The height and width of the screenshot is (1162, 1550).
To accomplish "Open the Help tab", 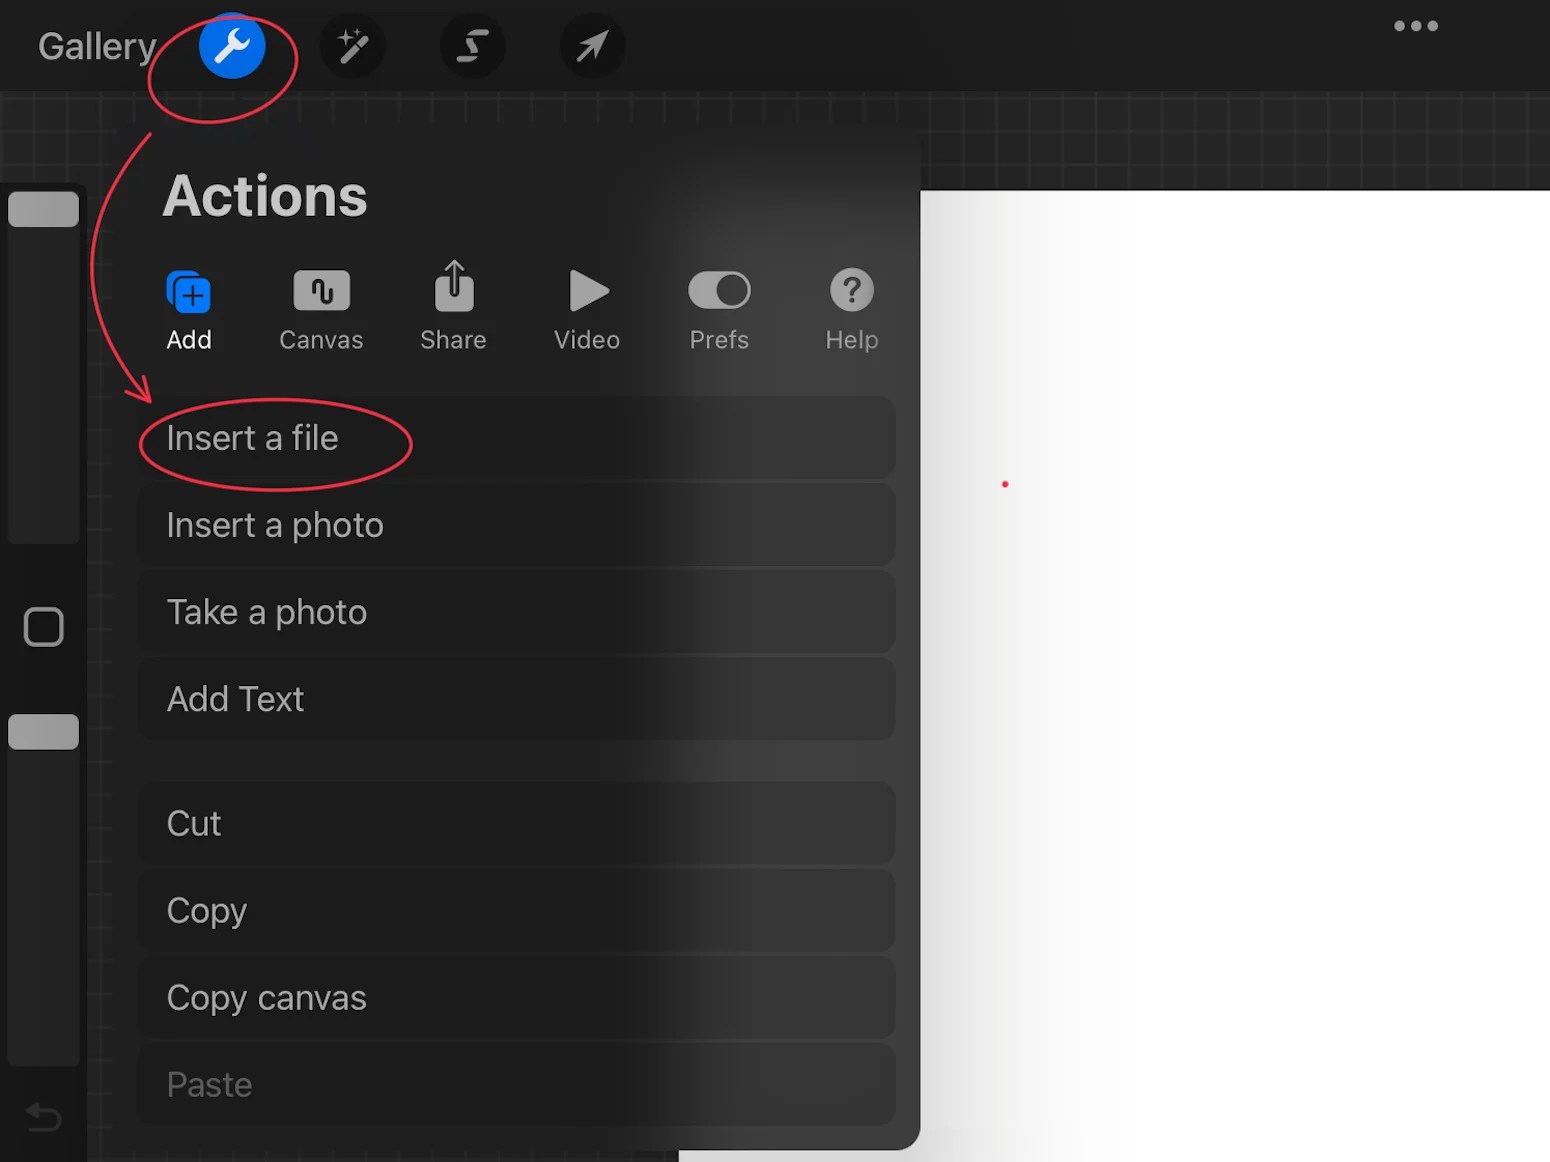I will click(852, 310).
